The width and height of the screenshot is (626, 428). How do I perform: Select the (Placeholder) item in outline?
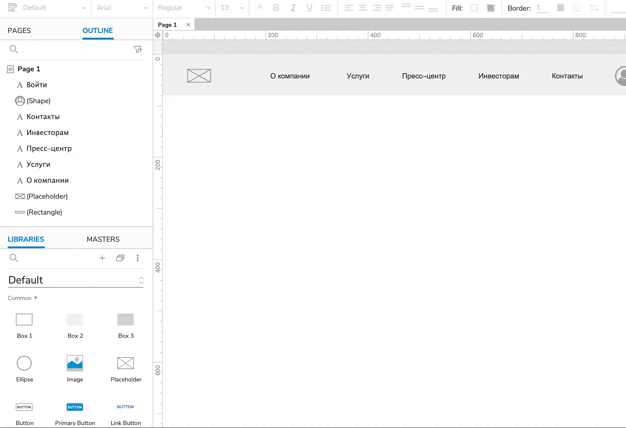point(47,196)
